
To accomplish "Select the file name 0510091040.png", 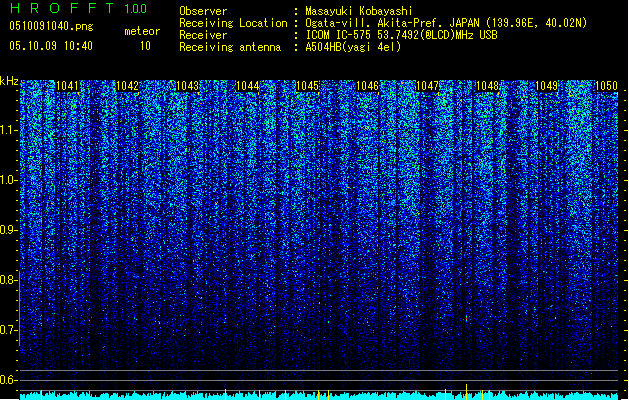I will click(x=51, y=26).
